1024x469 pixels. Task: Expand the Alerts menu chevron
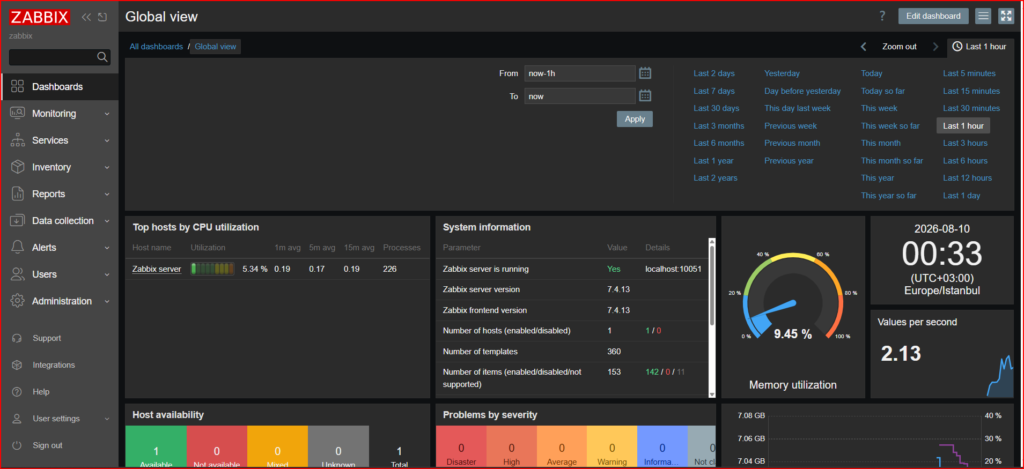pyautogui.click(x=107, y=248)
